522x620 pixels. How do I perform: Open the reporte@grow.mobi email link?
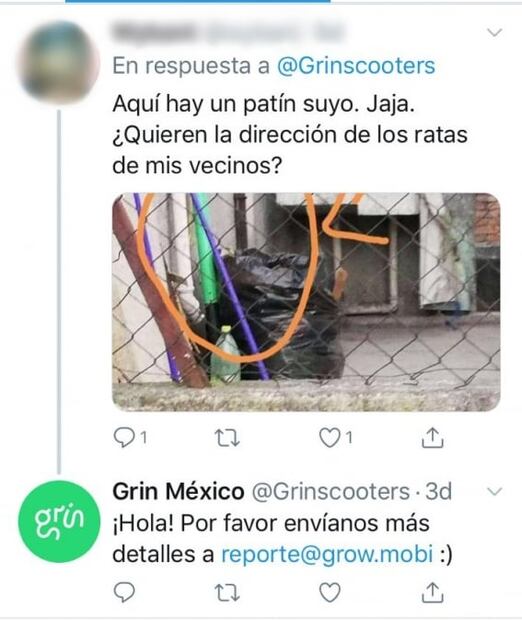327,554
